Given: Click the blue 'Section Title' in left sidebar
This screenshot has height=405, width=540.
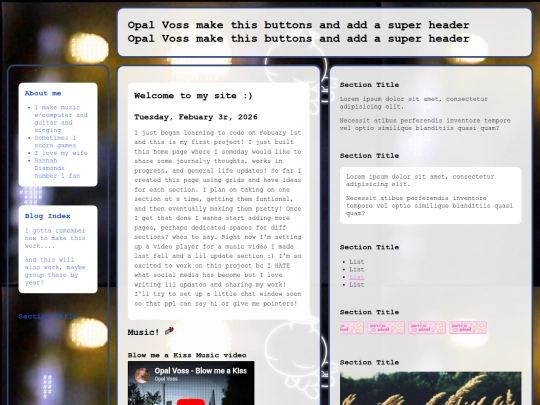Looking at the screenshot, I should tap(48, 316).
